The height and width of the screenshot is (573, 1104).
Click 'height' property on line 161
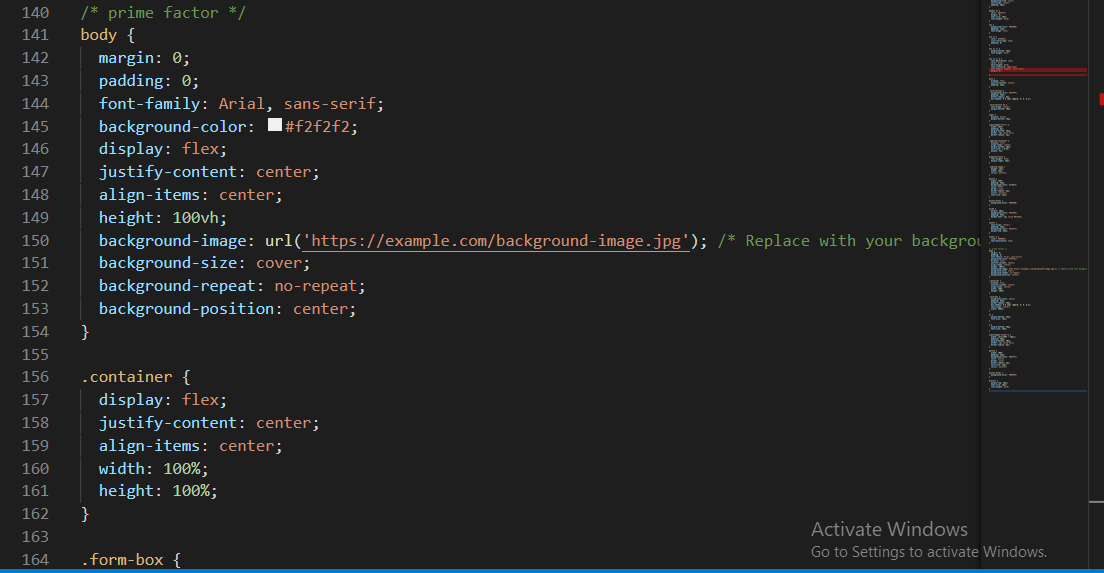click(126, 491)
